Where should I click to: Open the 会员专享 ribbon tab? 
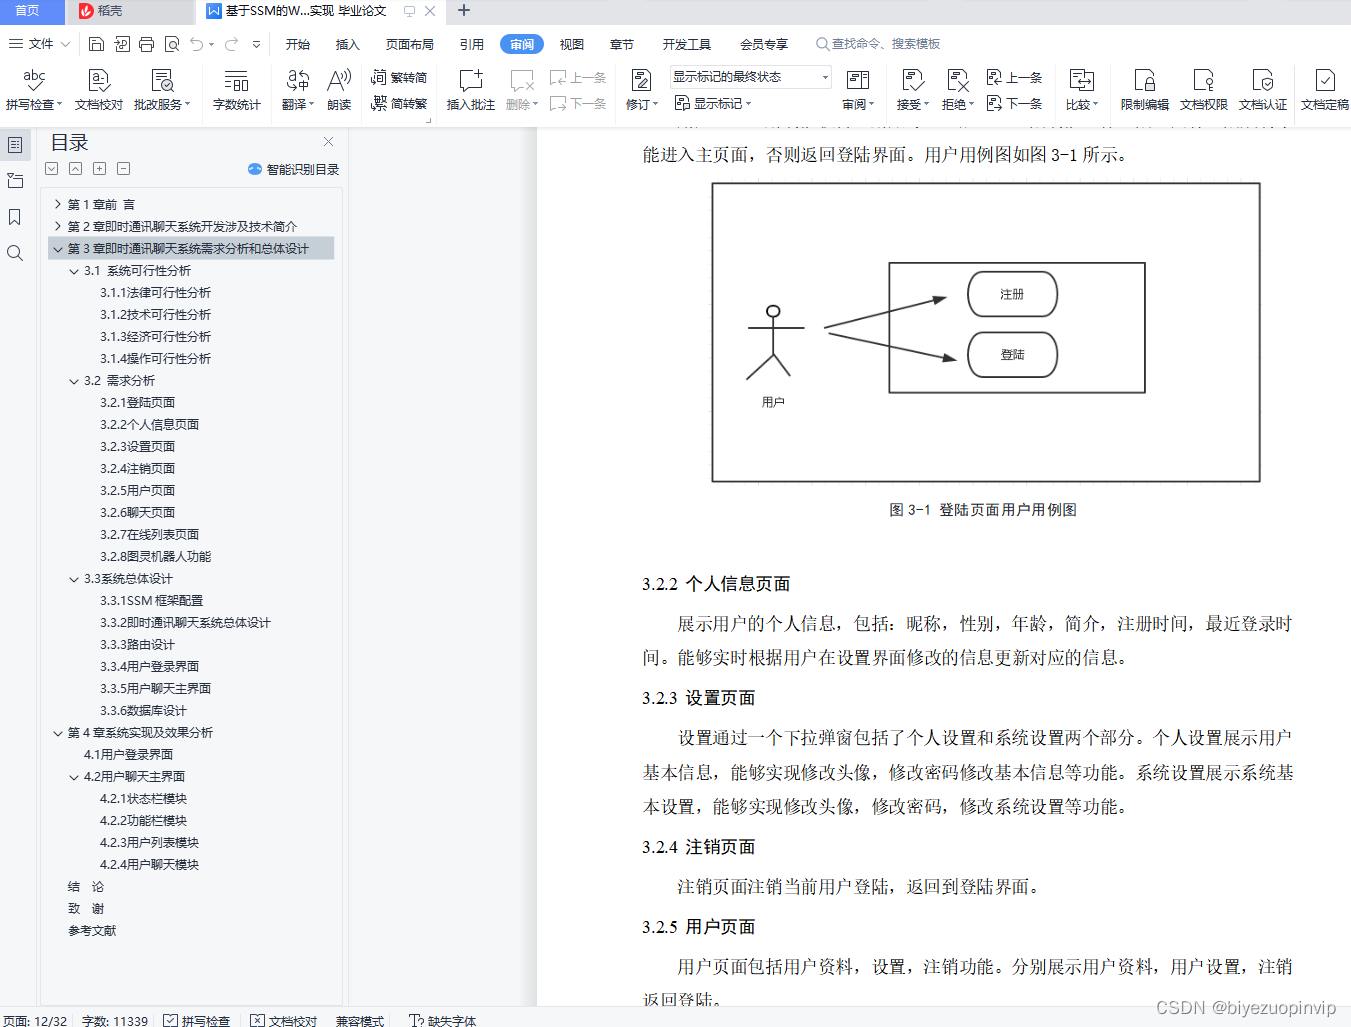pyautogui.click(x=764, y=44)
